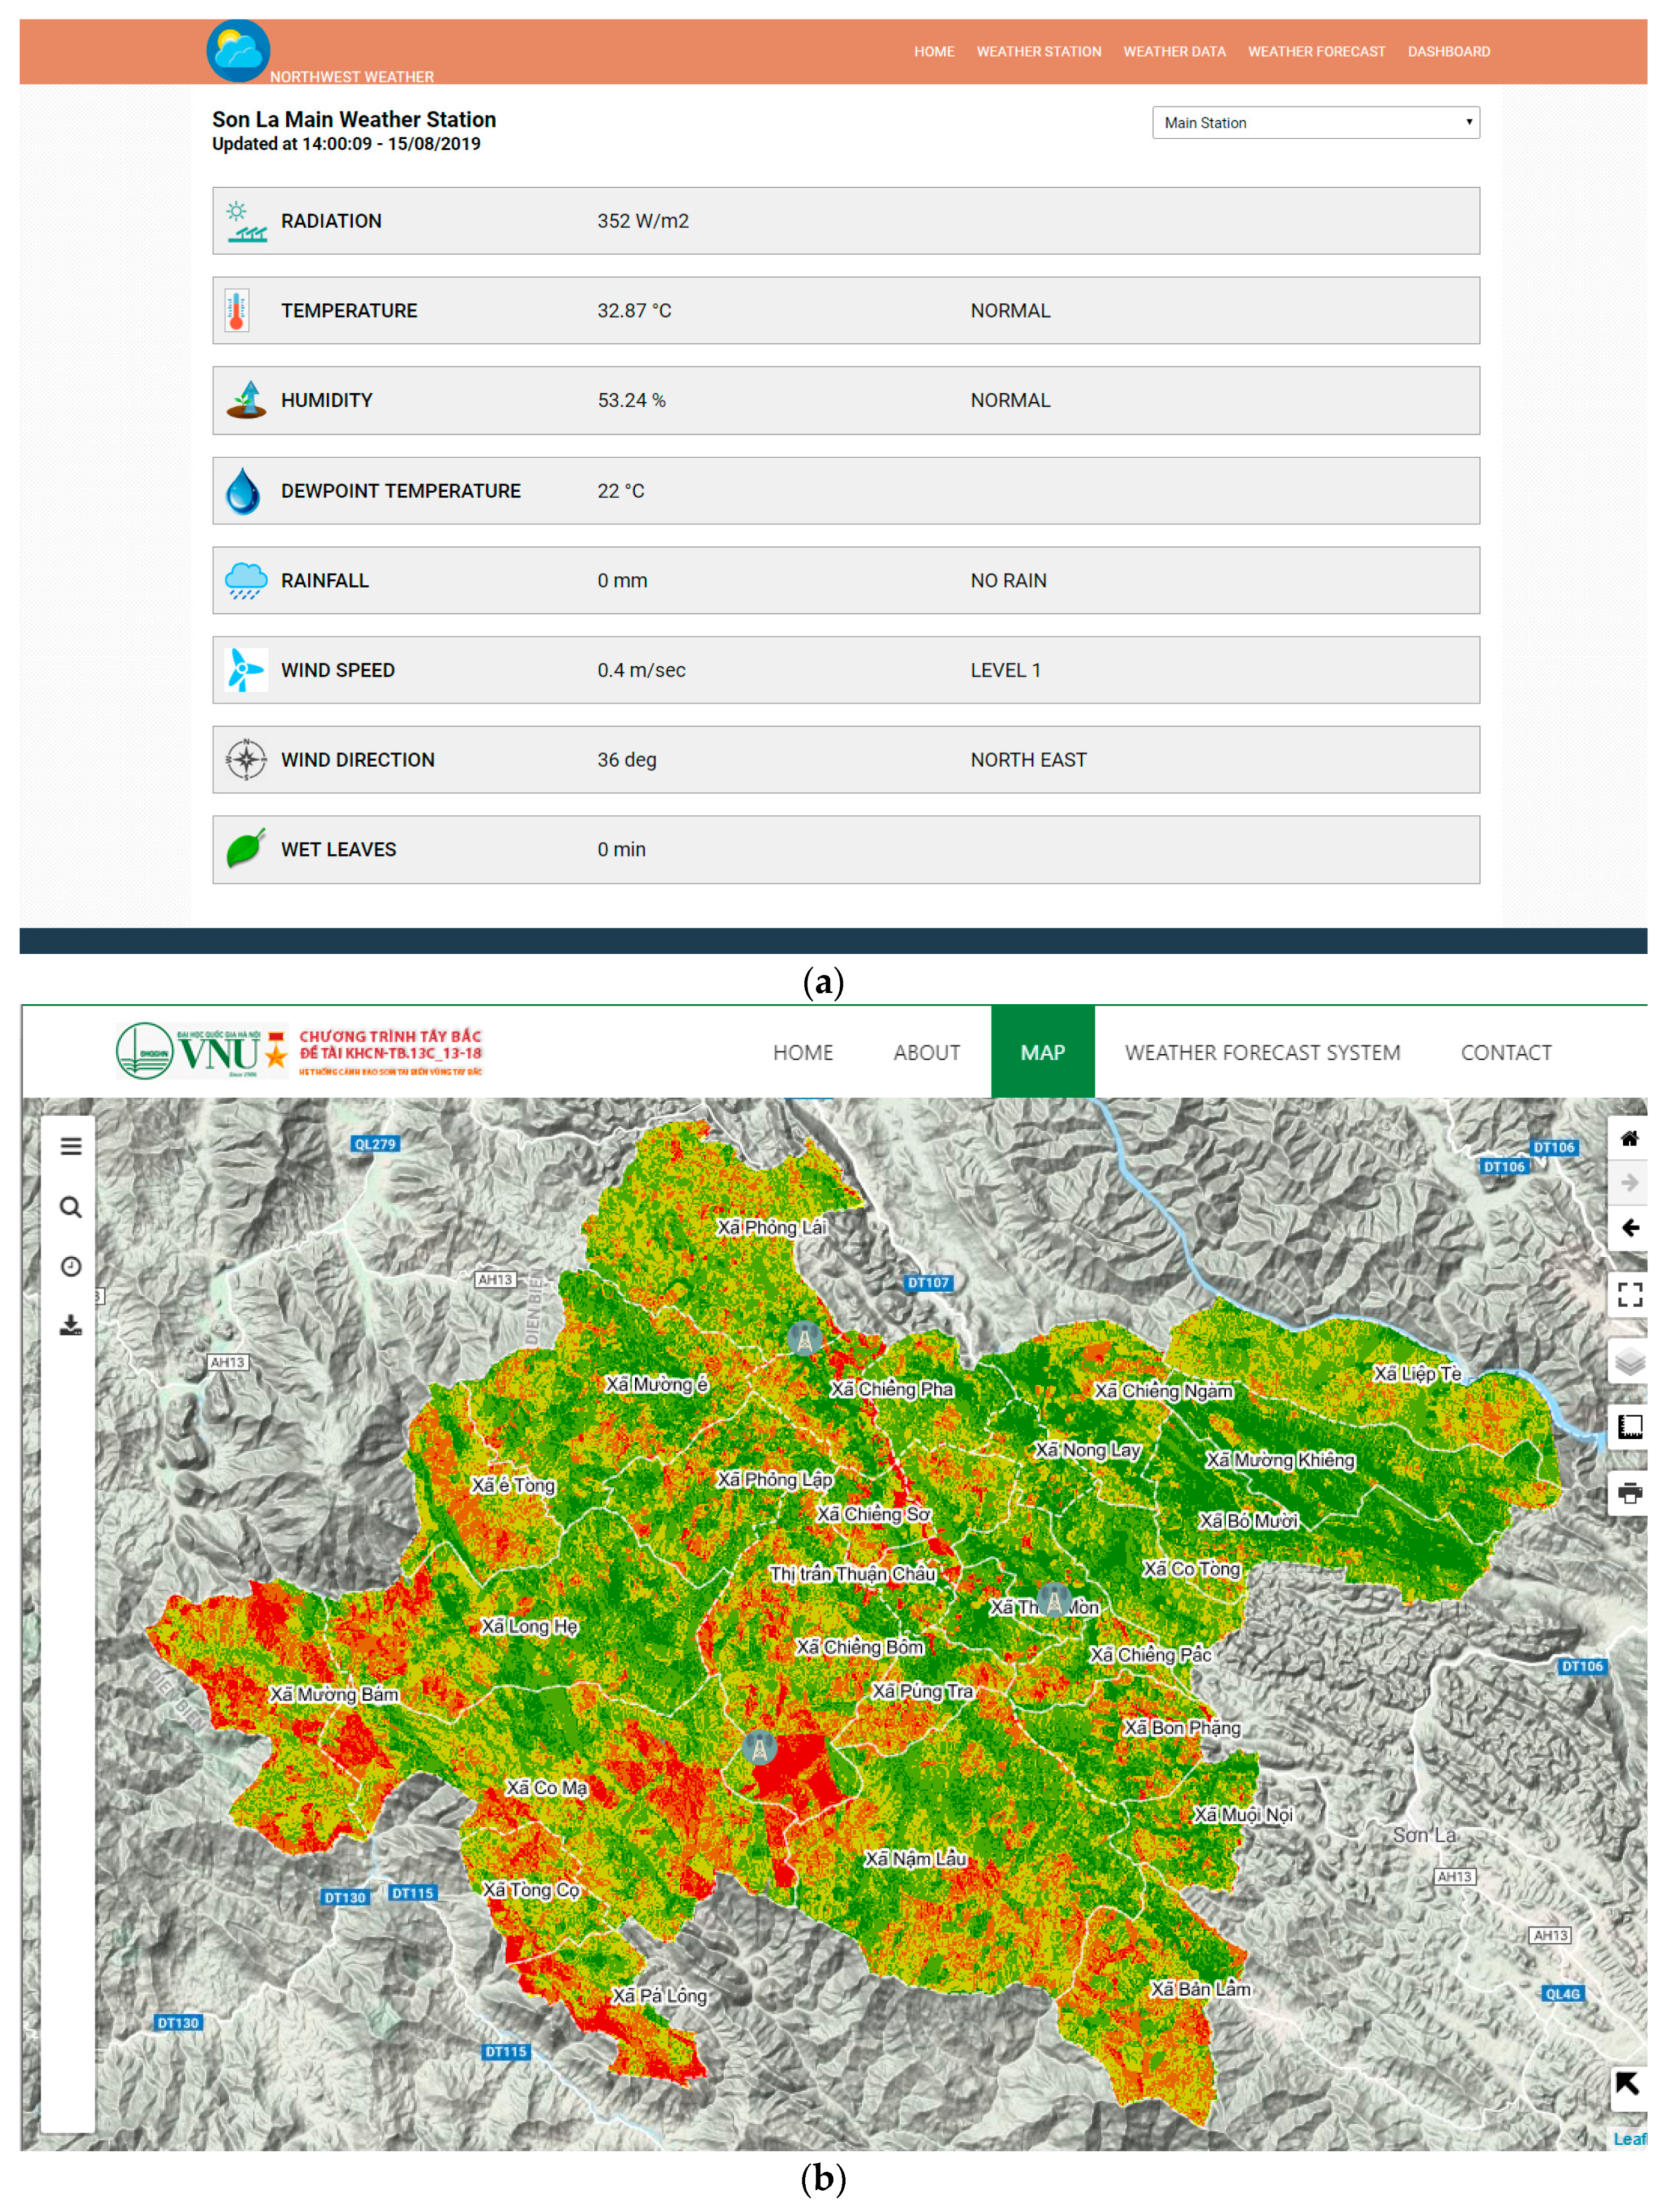
Task: Click the Northwest Weather cloud logo
Action: [238, 51]
